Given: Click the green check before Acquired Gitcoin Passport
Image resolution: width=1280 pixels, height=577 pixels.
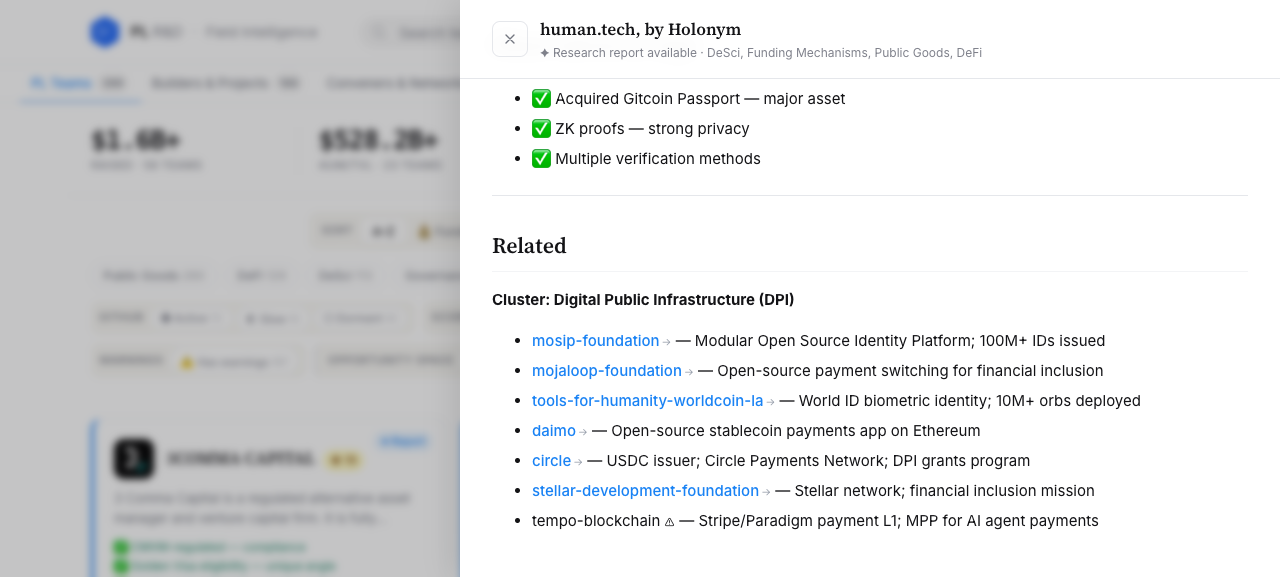Looking at the screenshot, I should coord(541,99).
